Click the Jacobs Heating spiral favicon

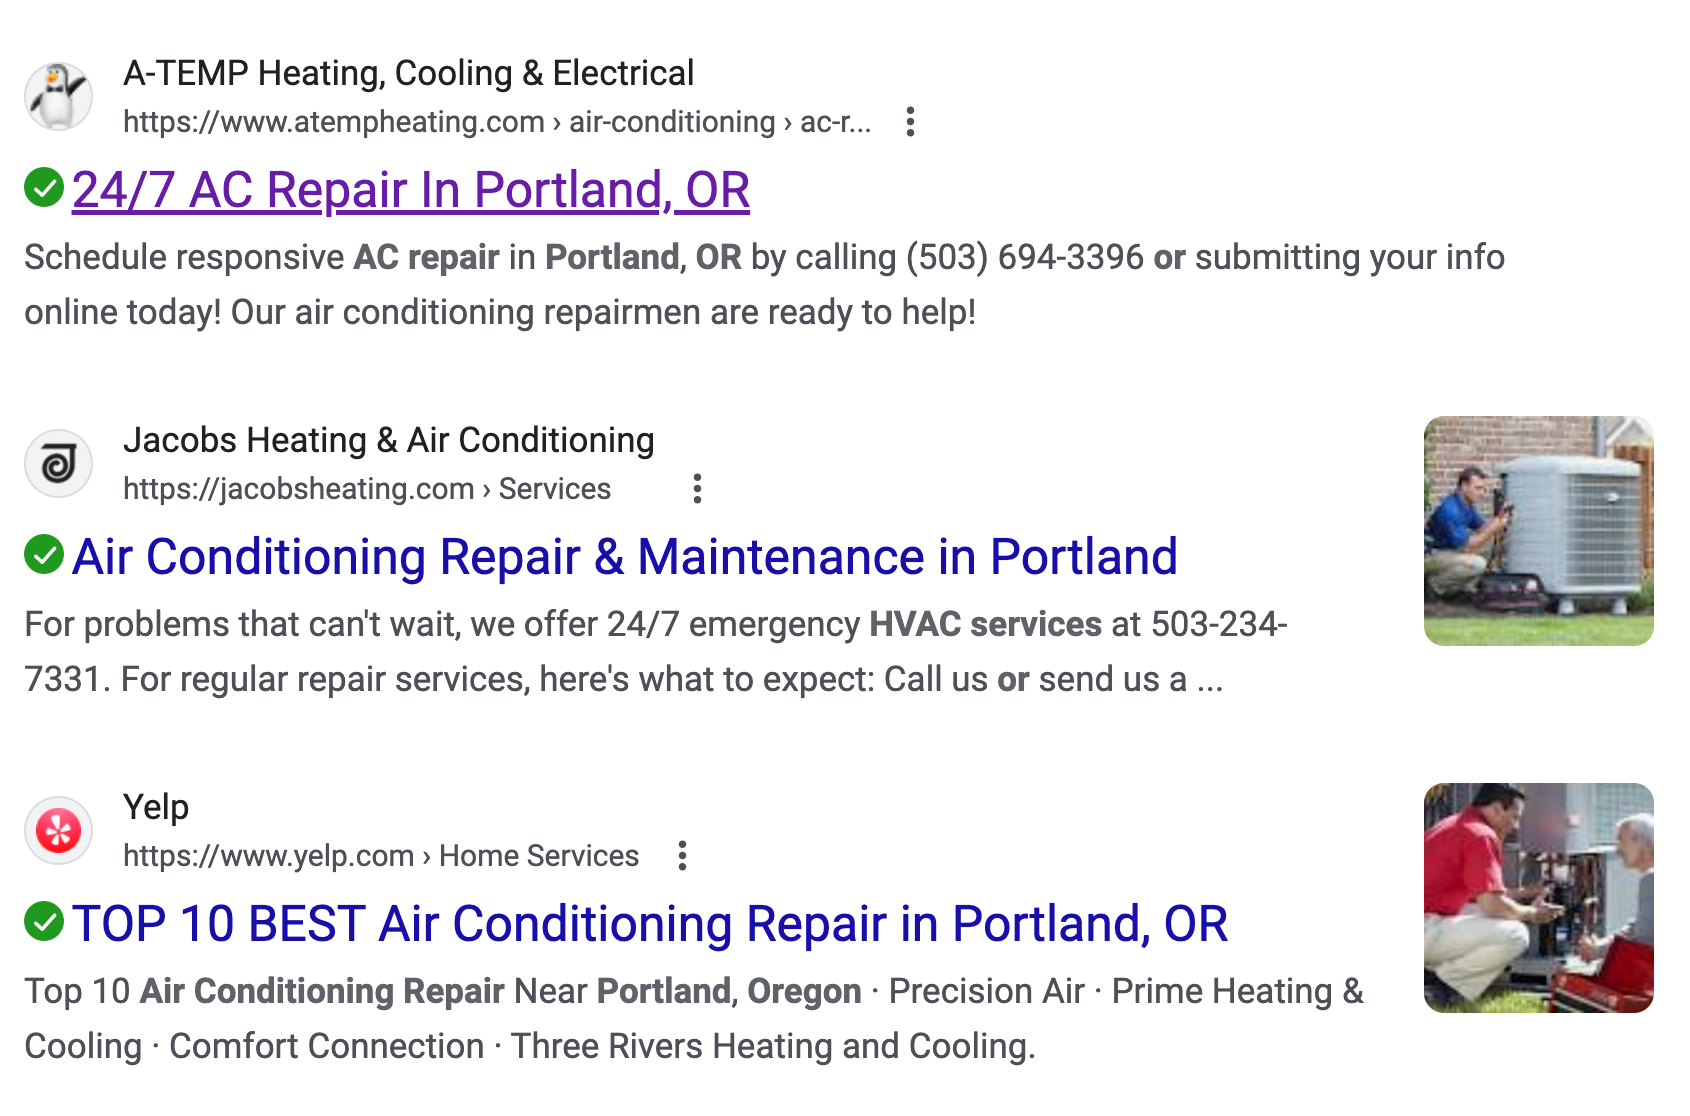point(58,464)
